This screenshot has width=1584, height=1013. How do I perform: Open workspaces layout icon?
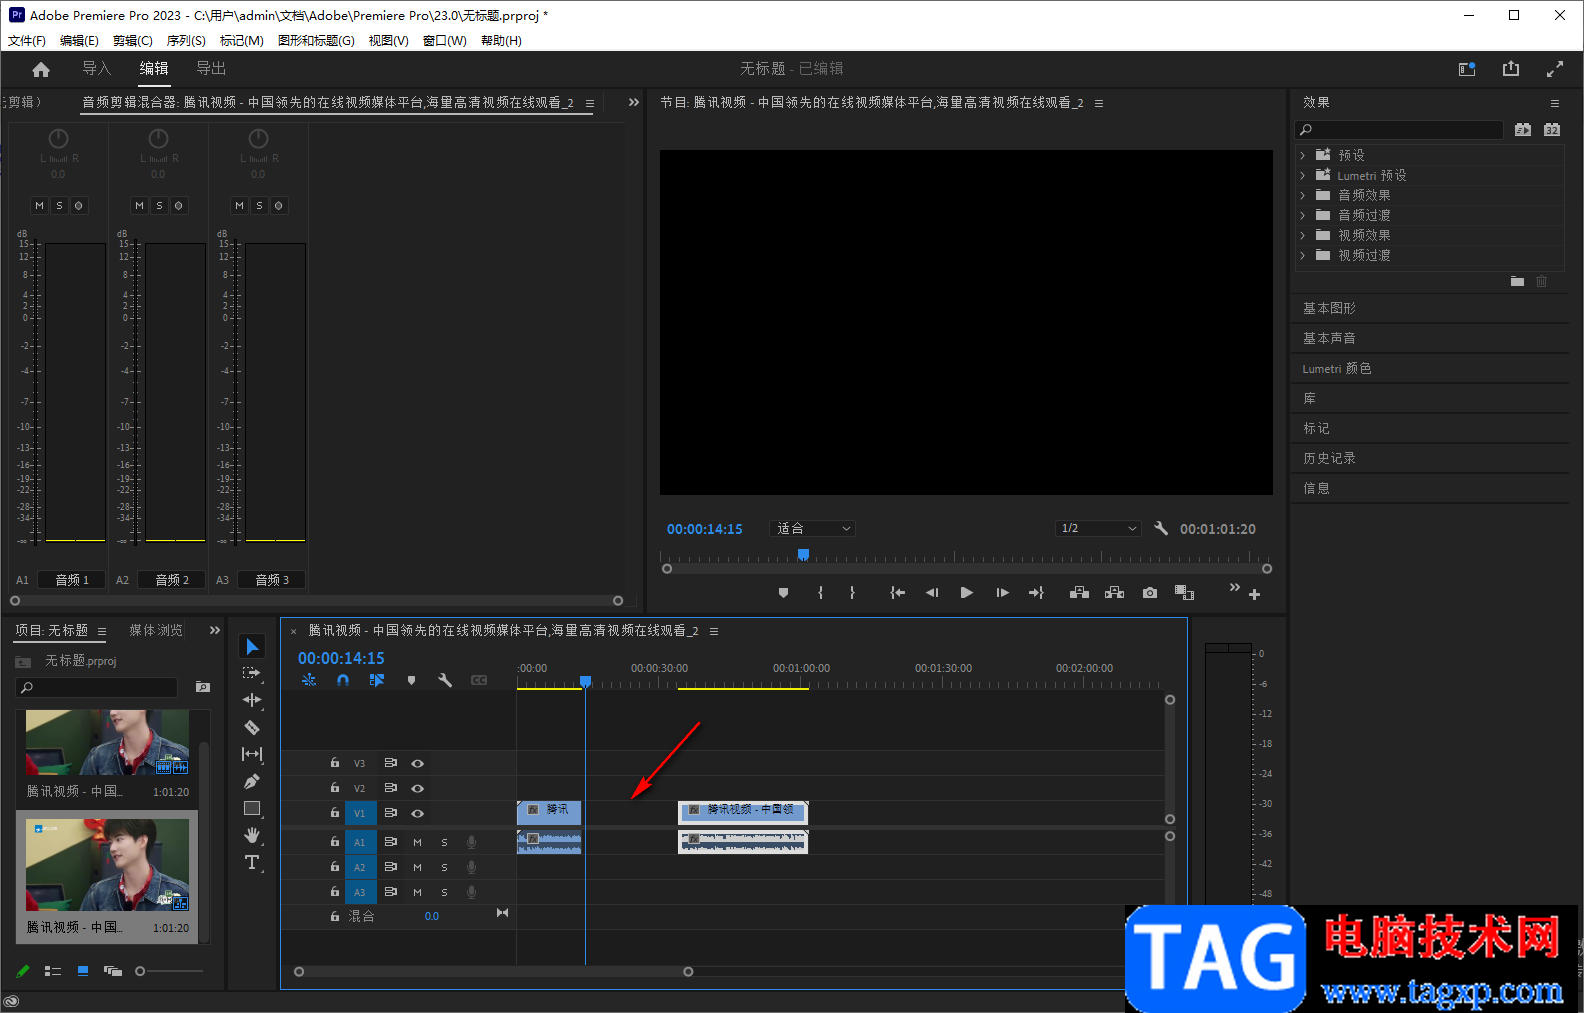click(x=1467, y=69)
